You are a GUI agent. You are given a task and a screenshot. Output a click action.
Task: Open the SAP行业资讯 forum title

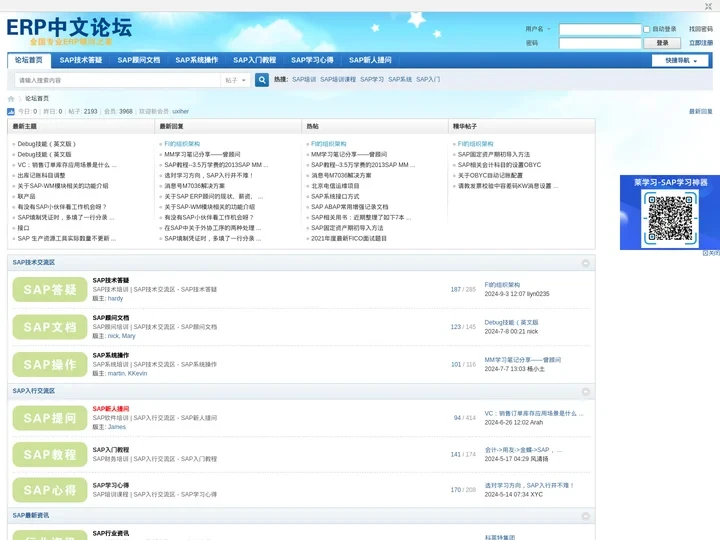pyautogui.click(x=111, y=534)
